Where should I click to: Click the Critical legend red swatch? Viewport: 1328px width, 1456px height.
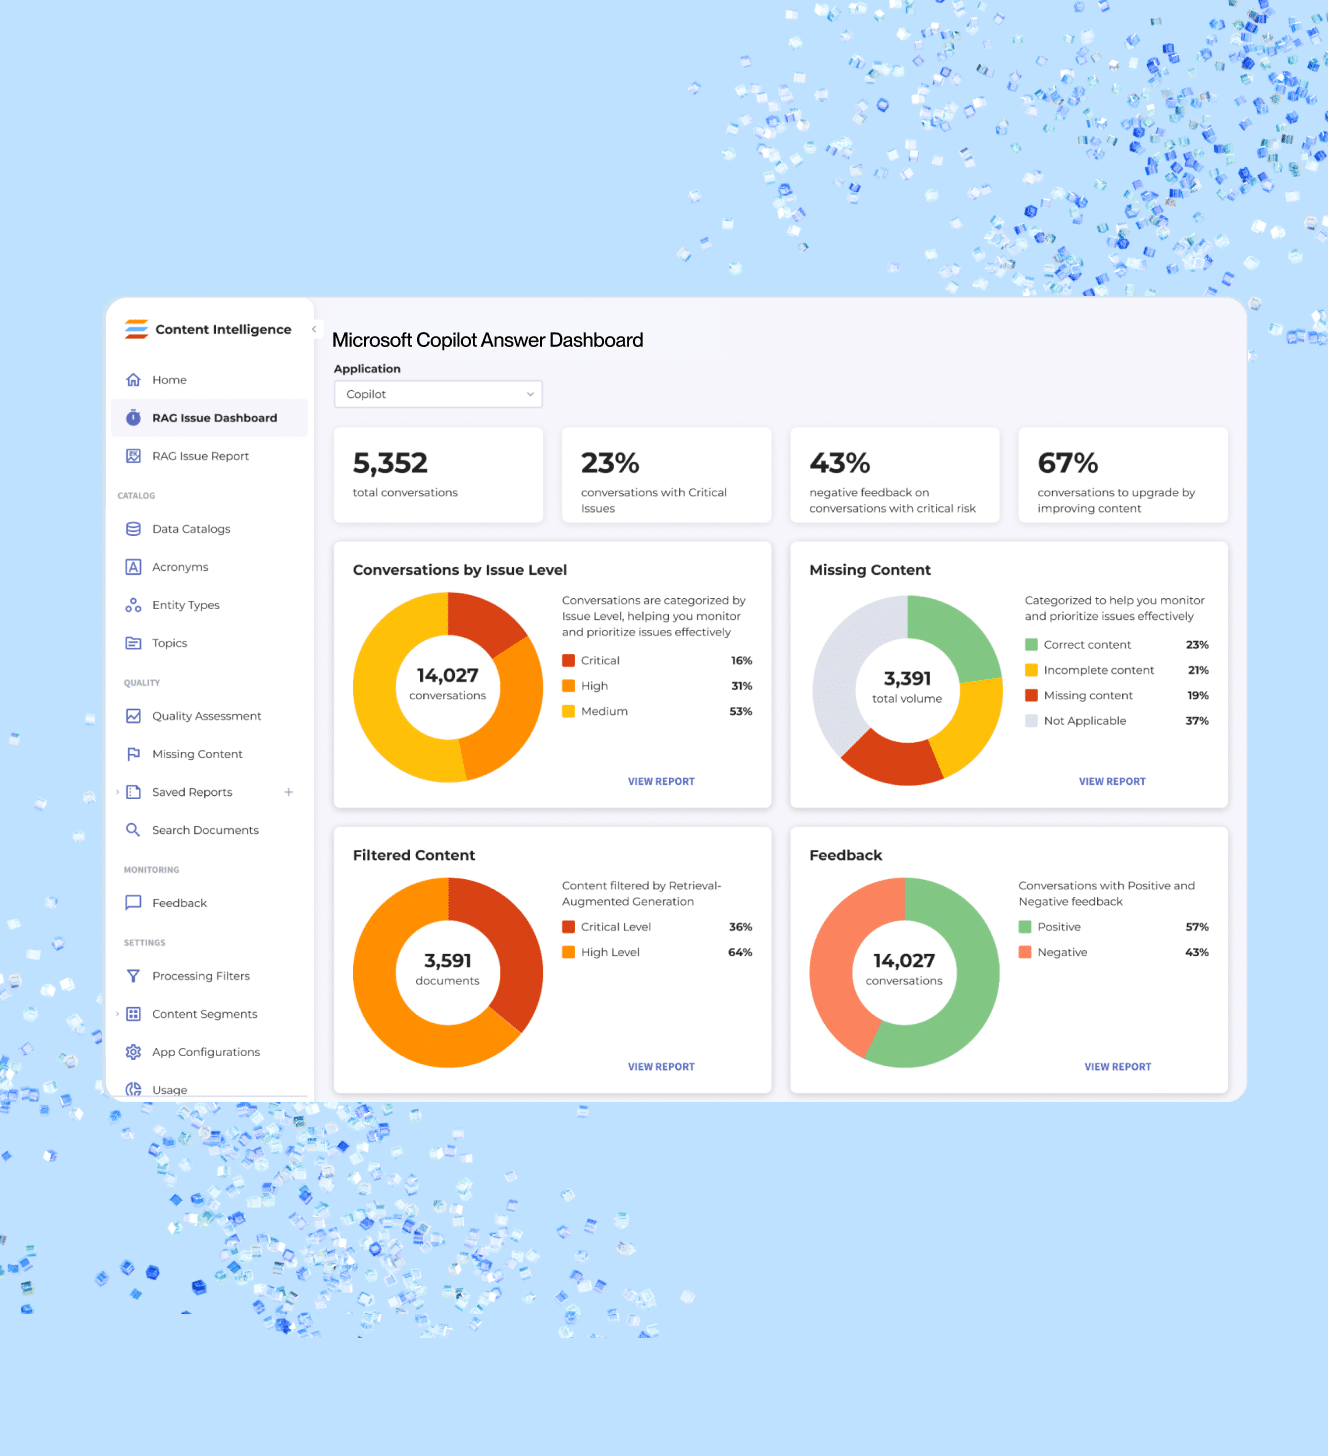568,661
